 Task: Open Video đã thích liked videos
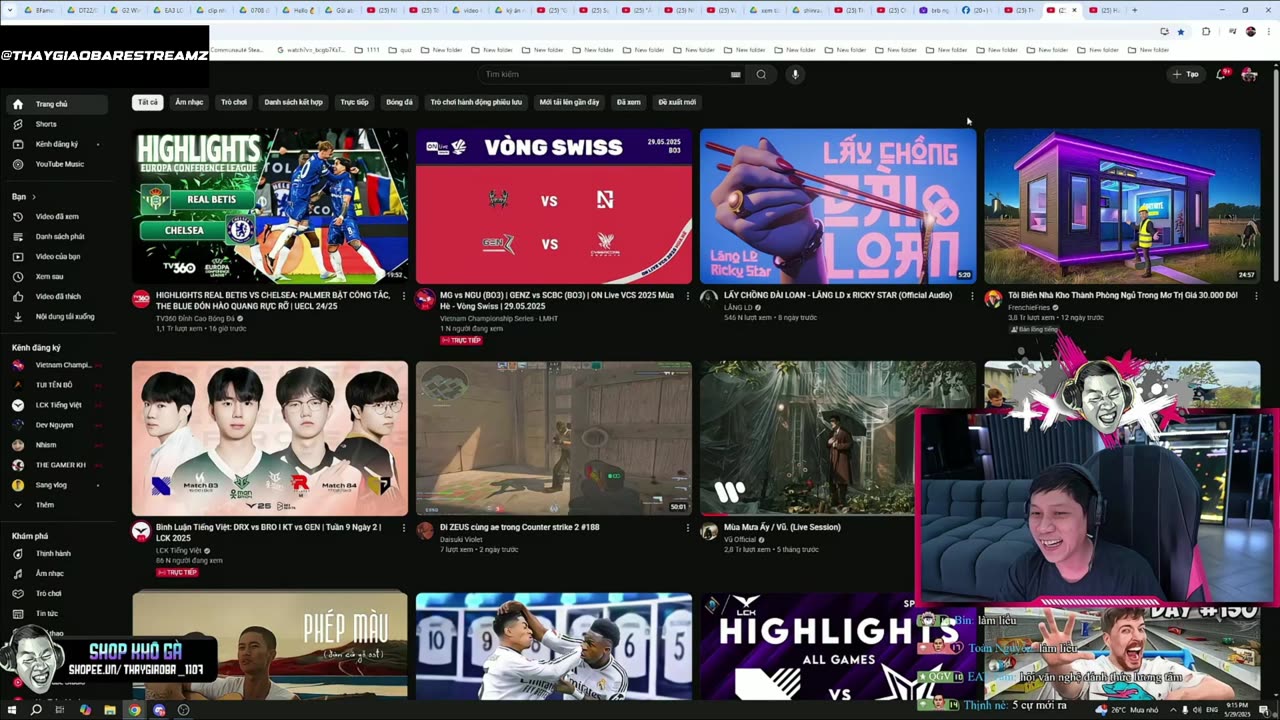(57, 296)
